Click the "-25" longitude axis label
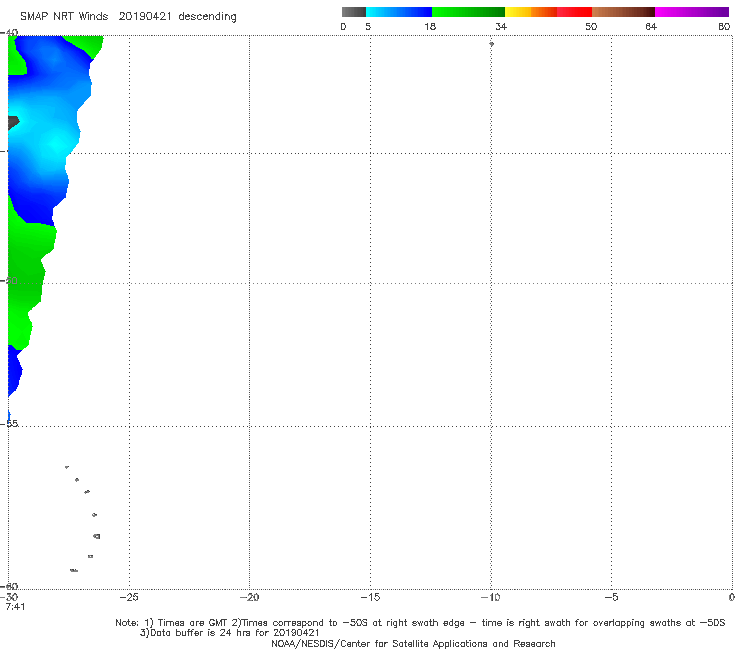Image resolution: width=740 pixels, height=650 pixels. [129, 597]
